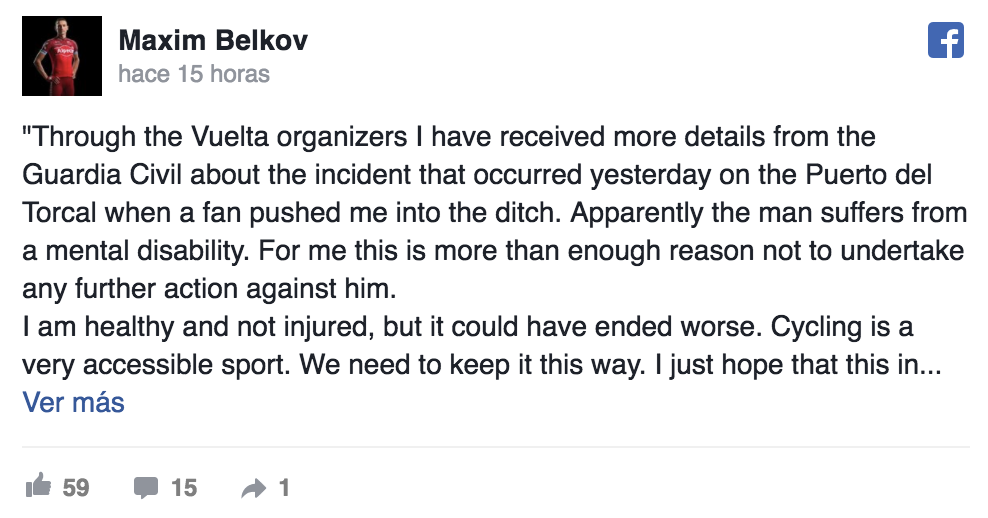Click the thumbs-up like icon
Image resolution: width=988 pixels, height=518 pixels.
(x=38, y=487)
